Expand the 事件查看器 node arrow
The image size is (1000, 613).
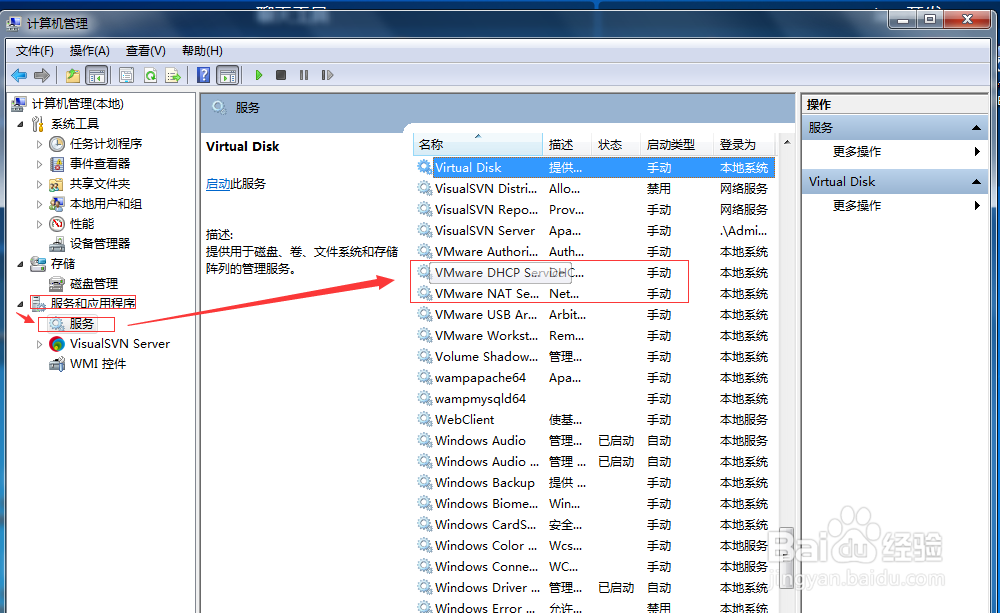point(39,164)
